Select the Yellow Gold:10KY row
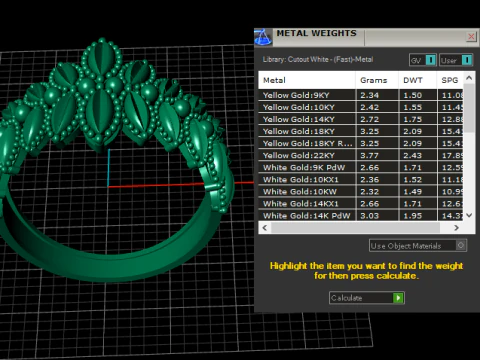The image size is (480, 360). tap(361, 107)
